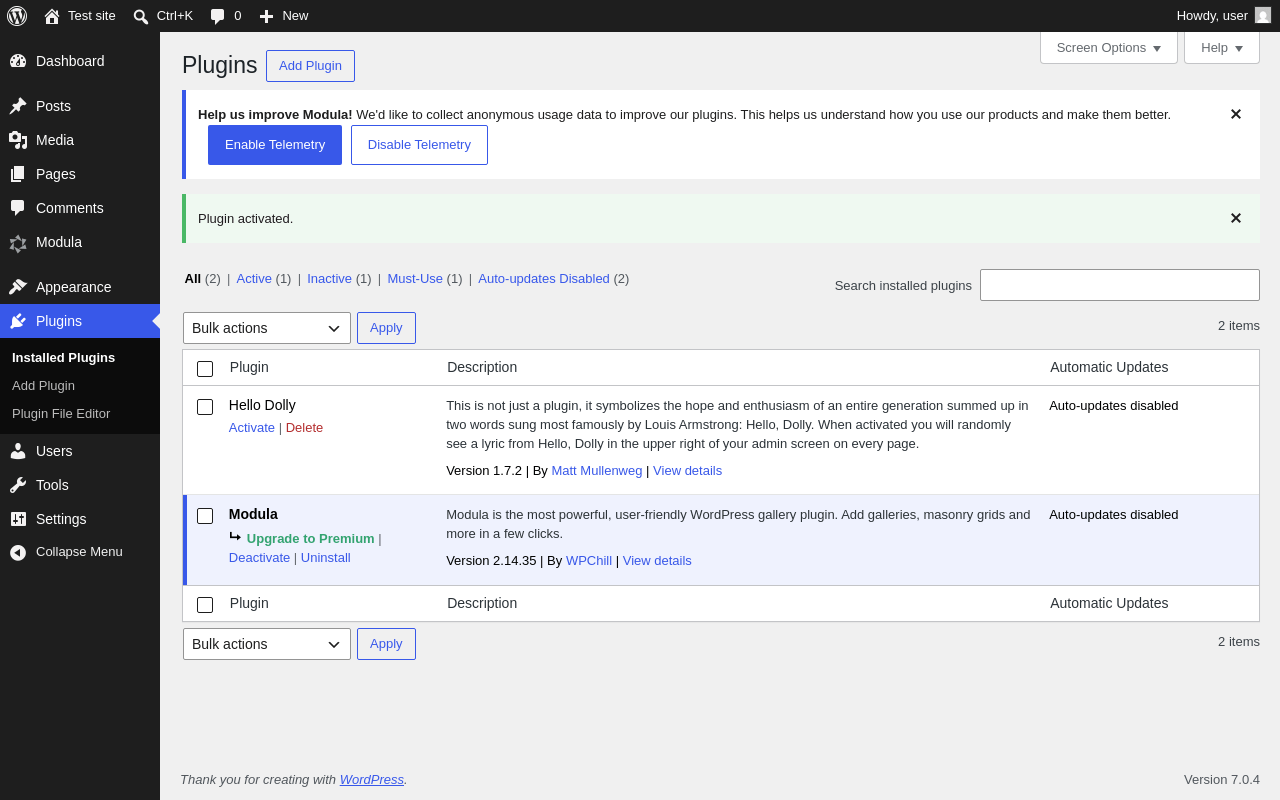Filter plugins by Active
Image resolution: width=1280 pixels, height=800 pixels.
coord(254,279)
